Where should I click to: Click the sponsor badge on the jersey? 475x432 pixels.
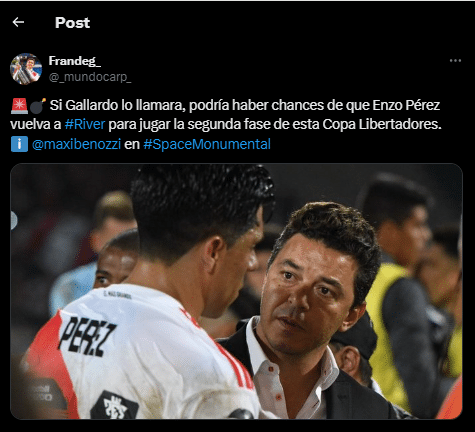pos(114,406)
